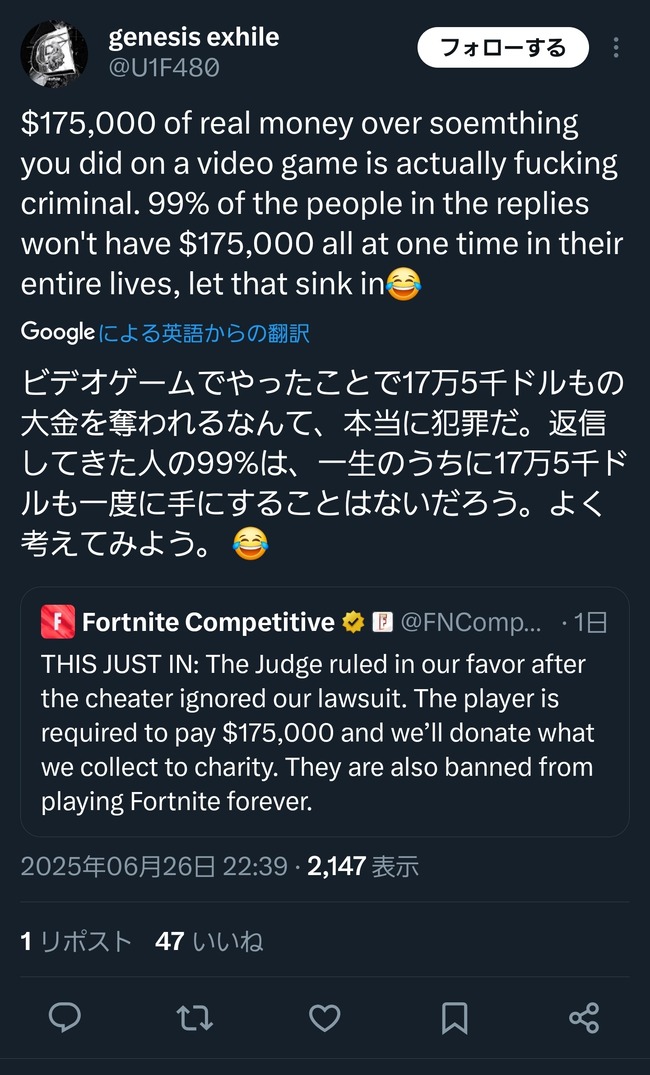Share the tweet via the share icon
The image size is (650, 1075).
coord(584,1017)
